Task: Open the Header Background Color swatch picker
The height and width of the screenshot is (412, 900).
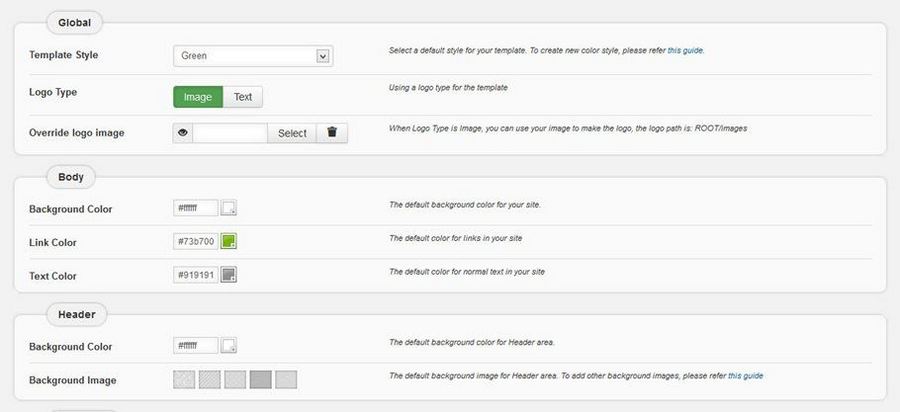Action: 229,347
